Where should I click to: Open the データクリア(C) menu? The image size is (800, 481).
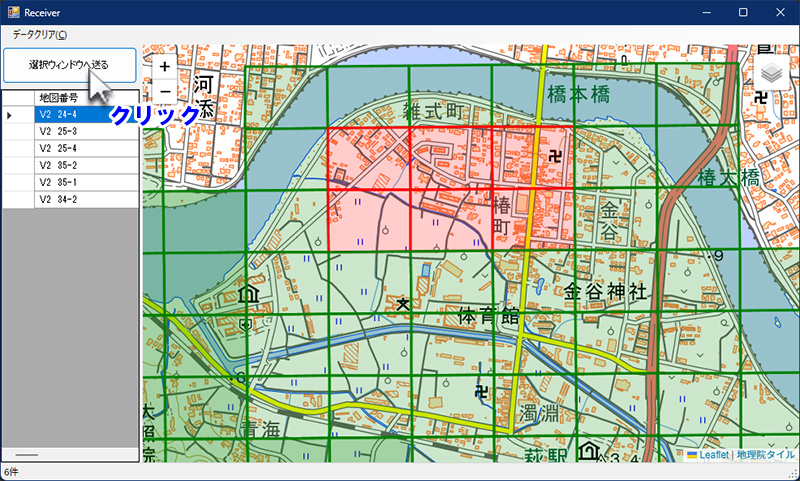[x=39, y=35]
